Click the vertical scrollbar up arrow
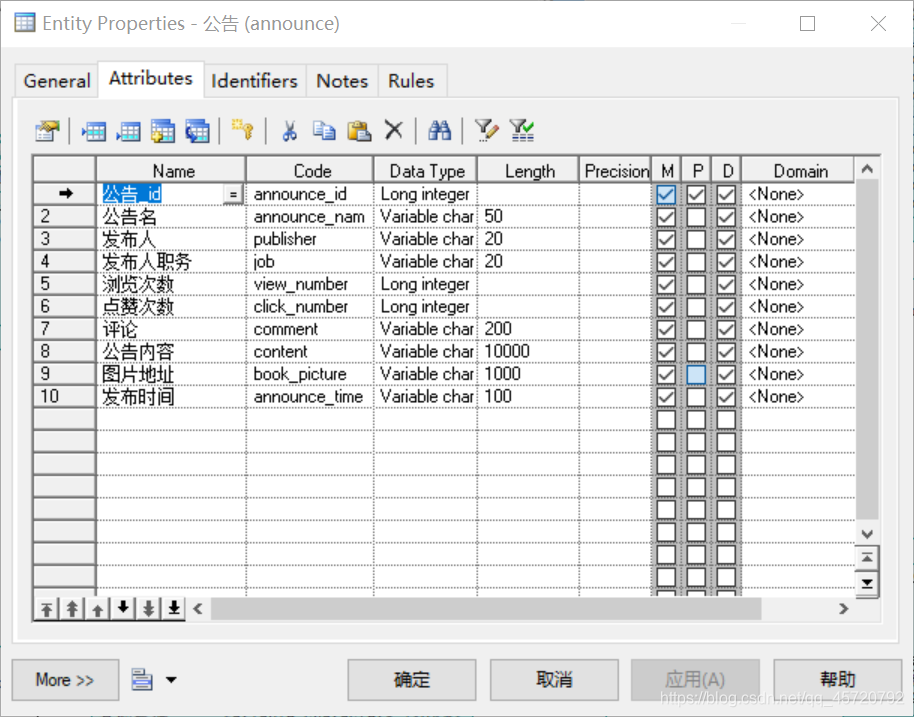Image resolution: width=914 pixels, height=717 pixels. 867,169
